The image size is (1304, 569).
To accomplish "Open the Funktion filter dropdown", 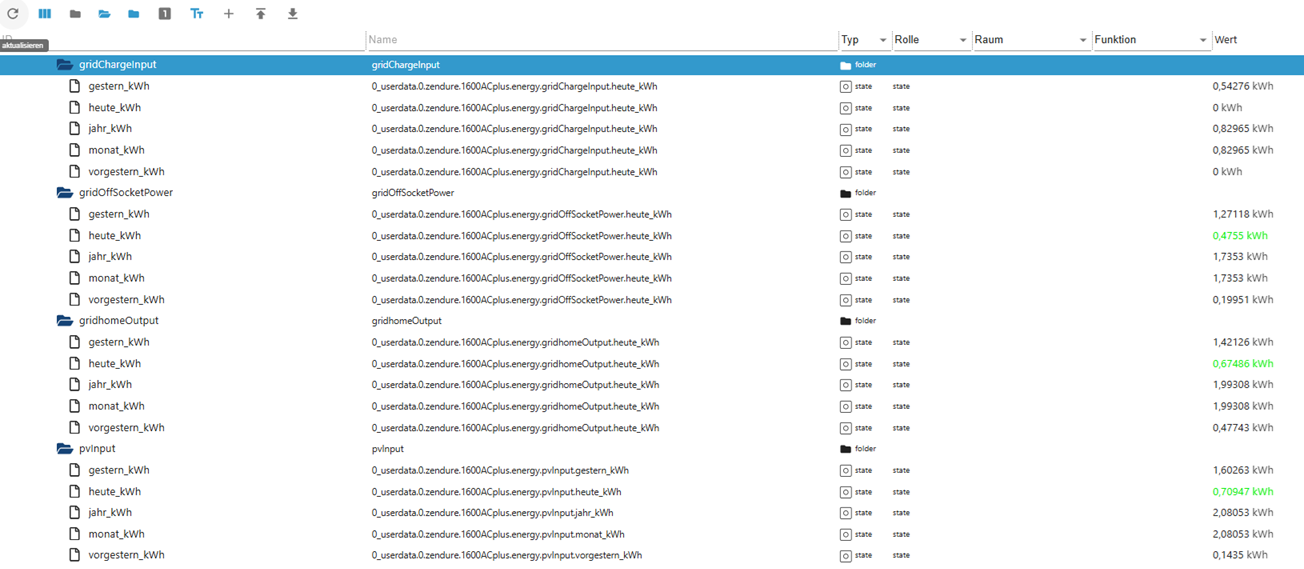I will click(1151, 40).
